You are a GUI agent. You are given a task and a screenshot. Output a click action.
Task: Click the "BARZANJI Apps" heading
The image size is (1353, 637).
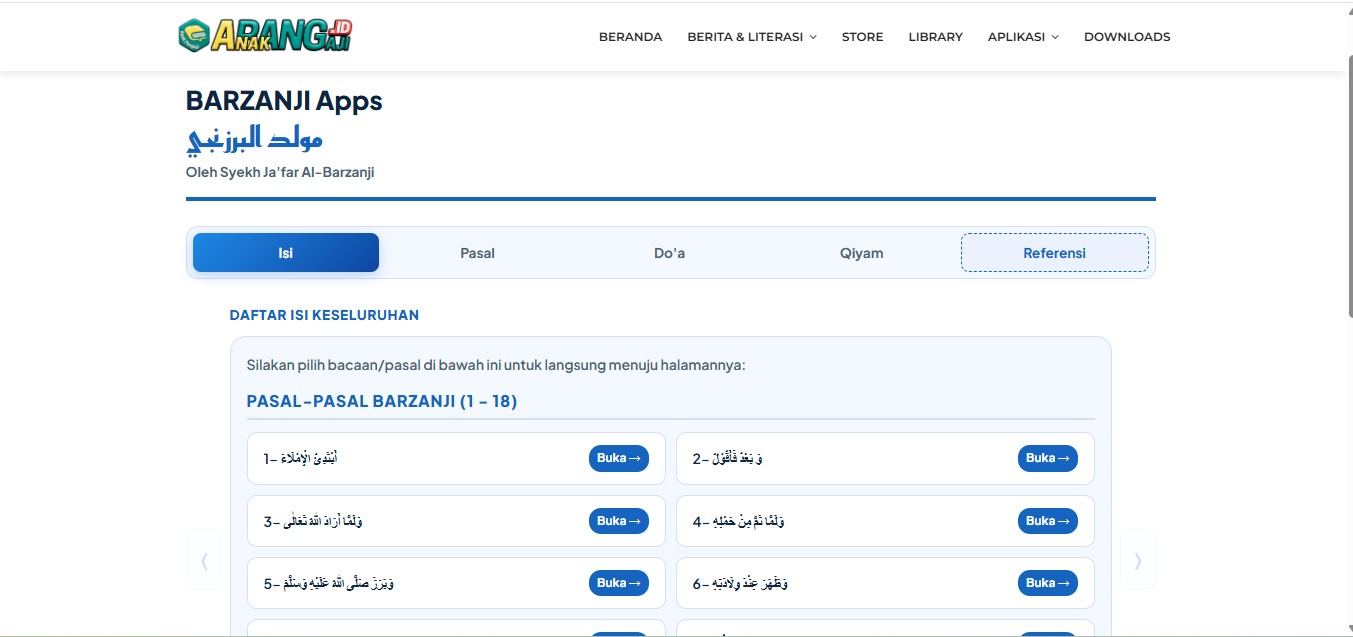pyautogui.click(x=284, y=101)
